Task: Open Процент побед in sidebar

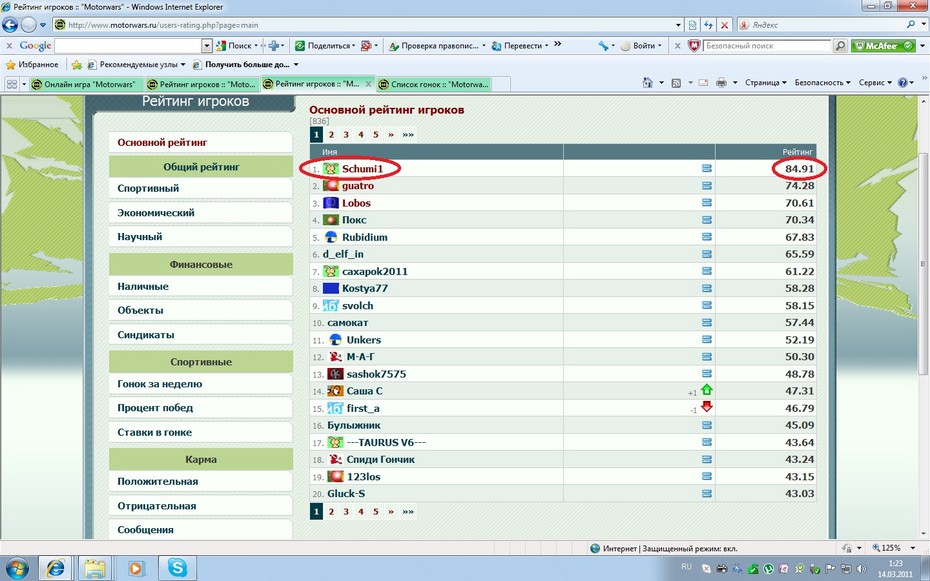Action: (x=155, y=408)
